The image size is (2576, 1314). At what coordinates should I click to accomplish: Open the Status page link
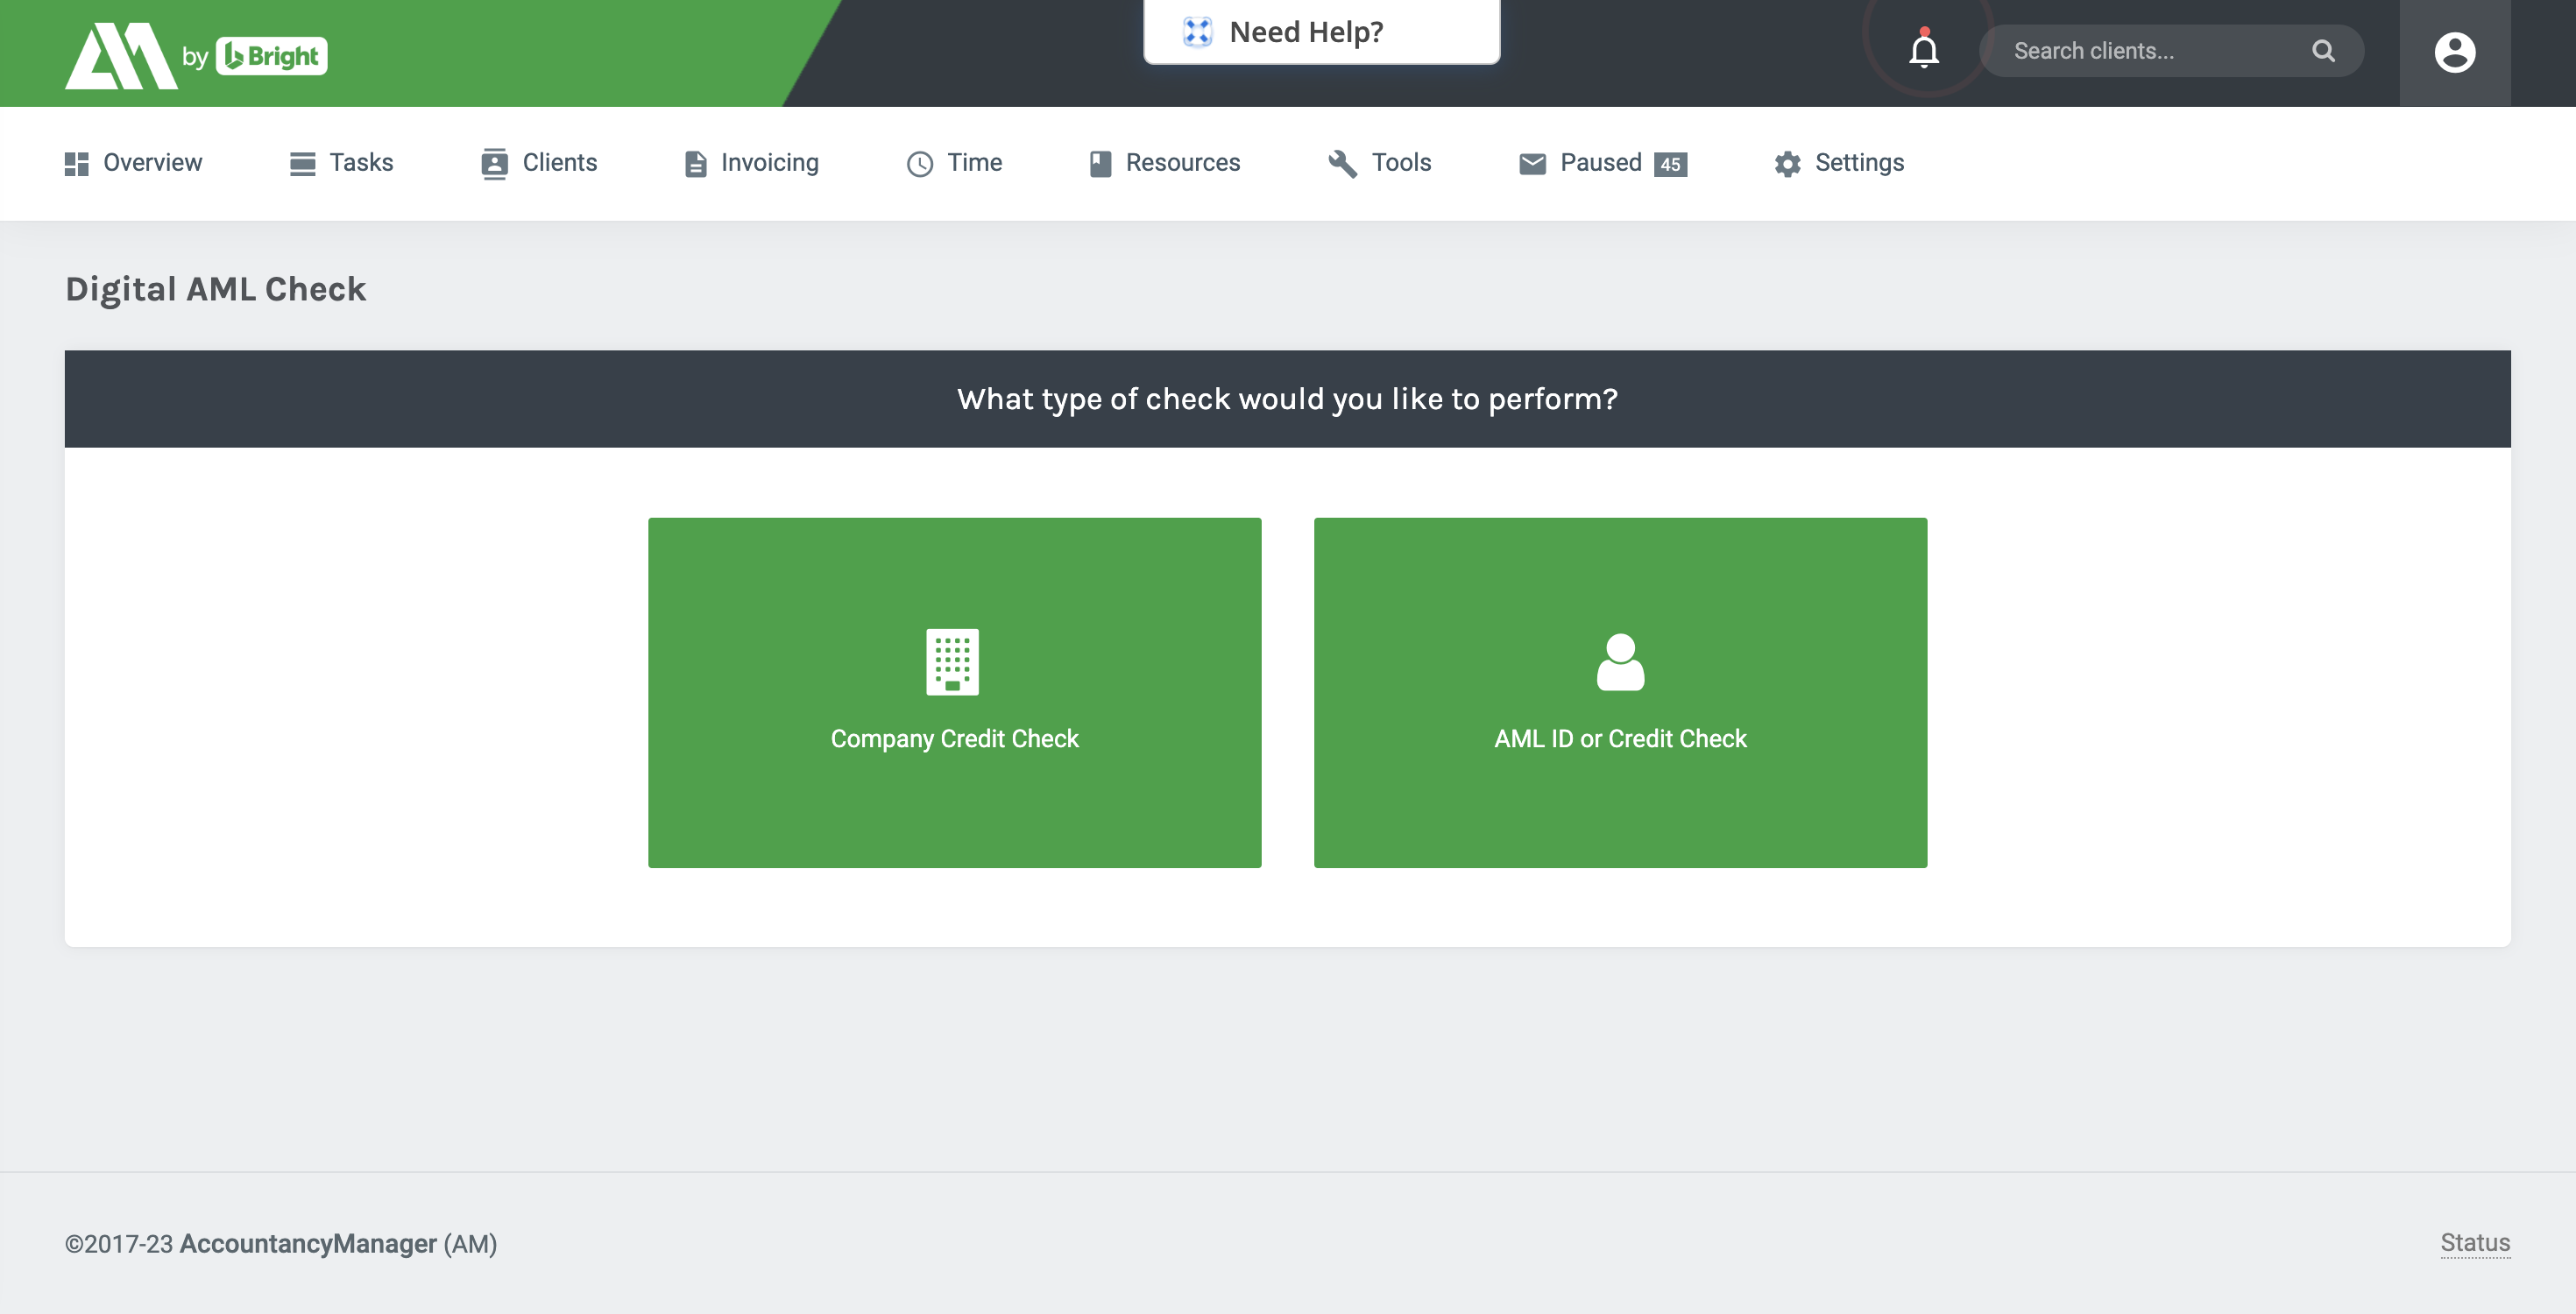2475,1242
